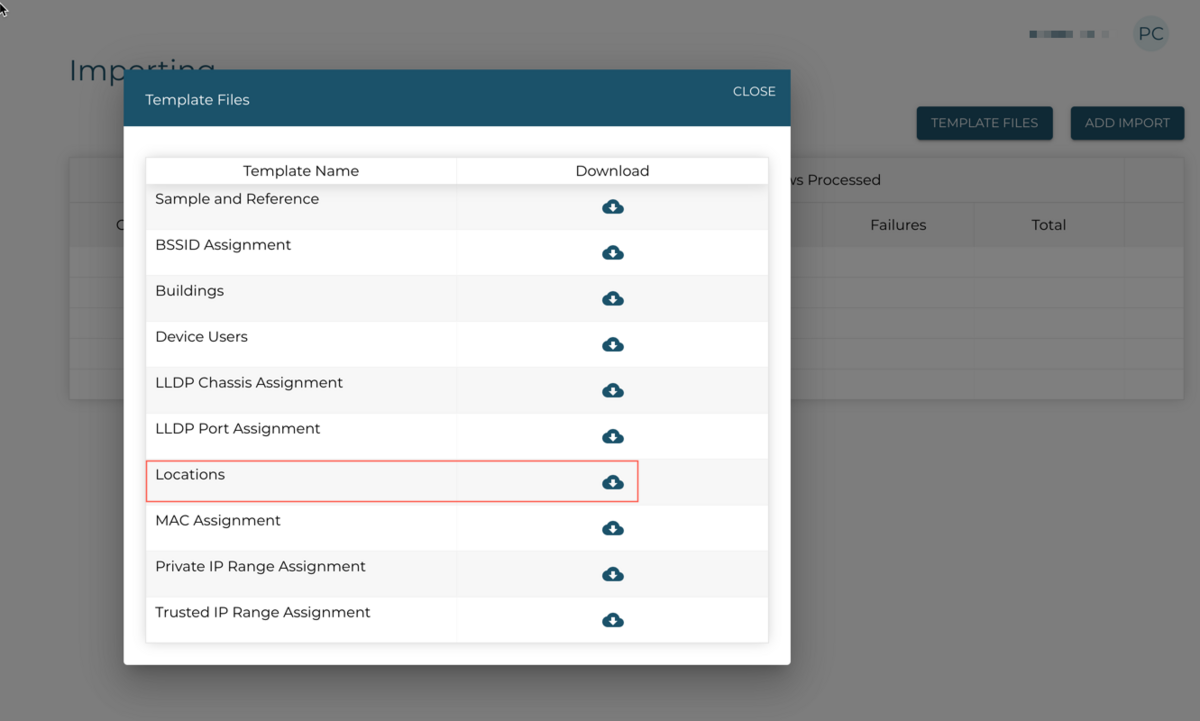Click the Sample and Reference row label
The height and width of the screenshot is (721, 1200).
237,199
